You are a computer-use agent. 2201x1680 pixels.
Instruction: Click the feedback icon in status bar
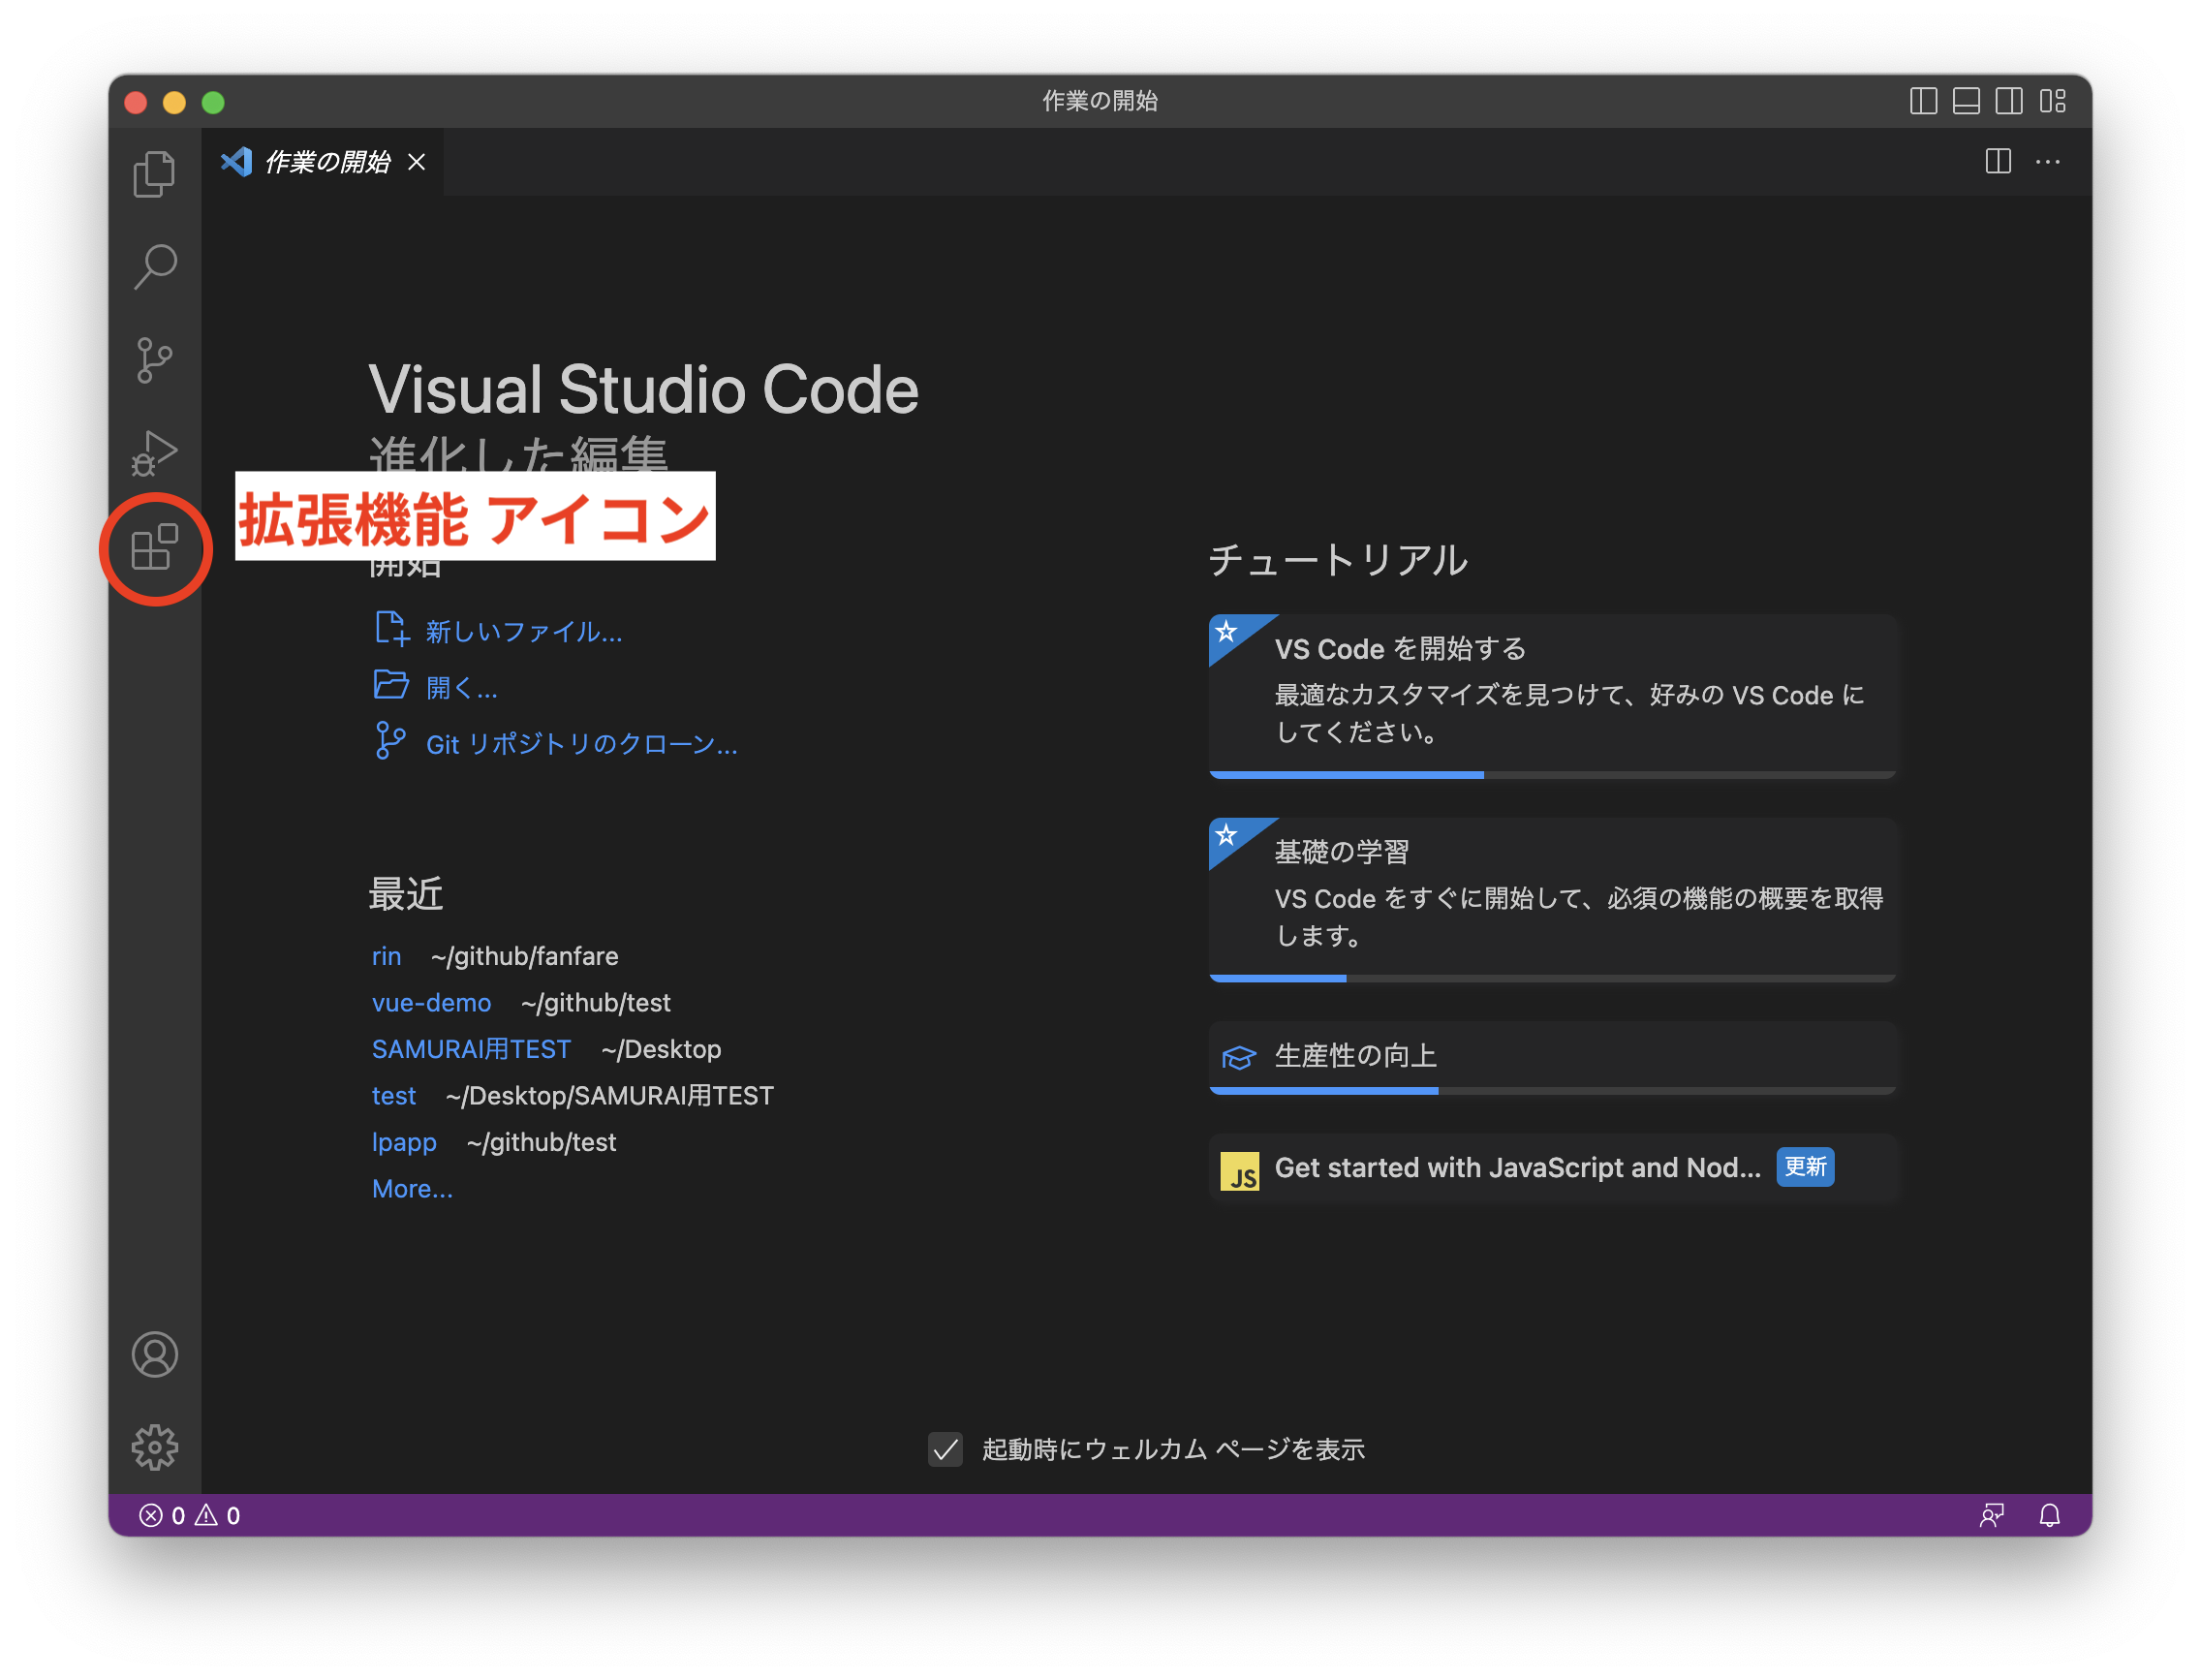[x=1991, y=1515]
